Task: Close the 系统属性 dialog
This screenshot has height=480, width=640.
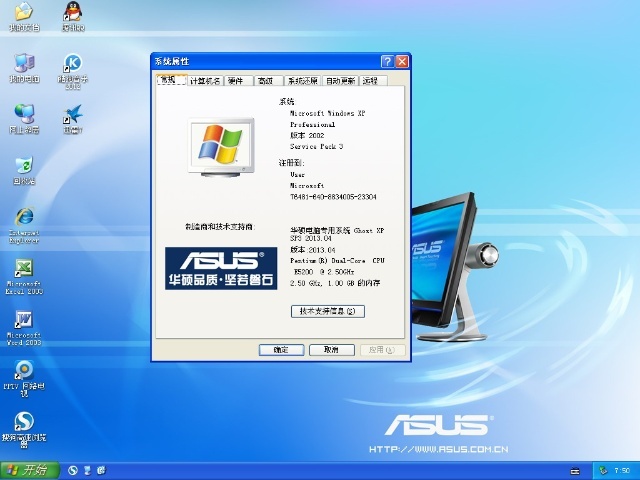Action: 402,62
